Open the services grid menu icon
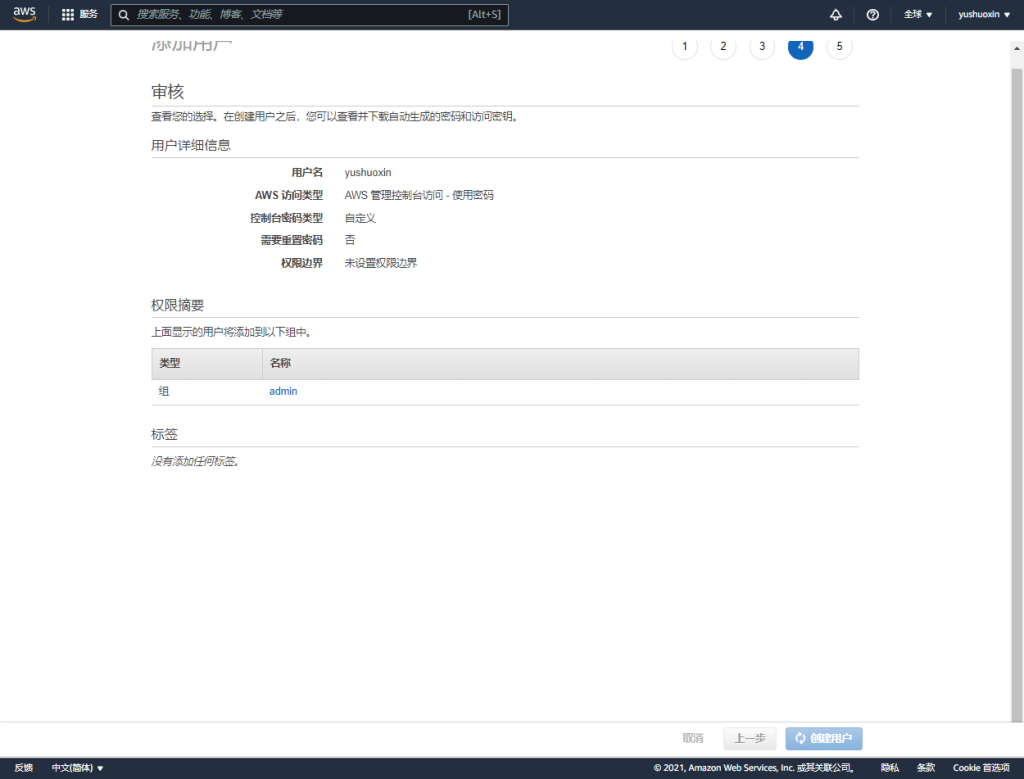The image size is (1024, 779). [x=68, y=15]
